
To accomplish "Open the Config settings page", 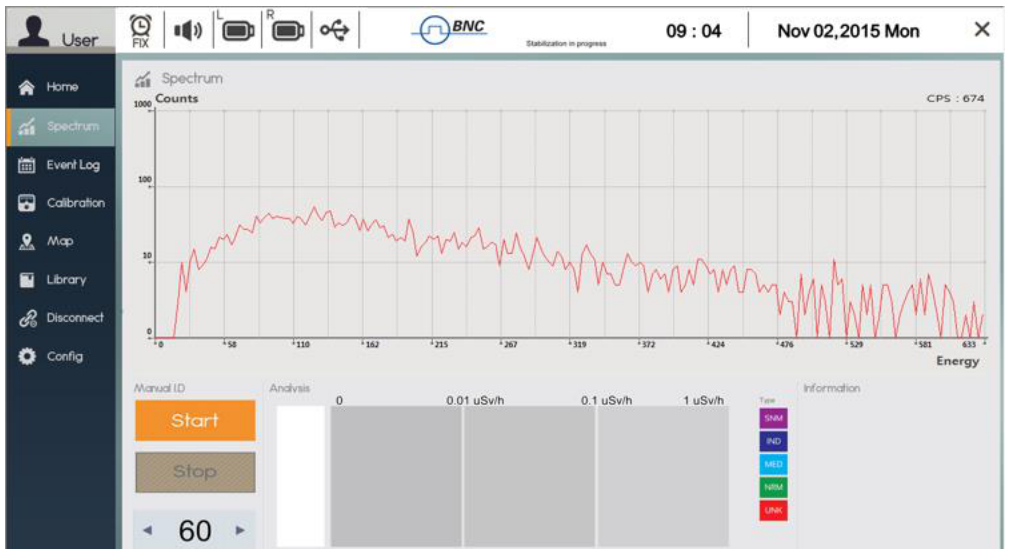I will (x=61, y=356).
